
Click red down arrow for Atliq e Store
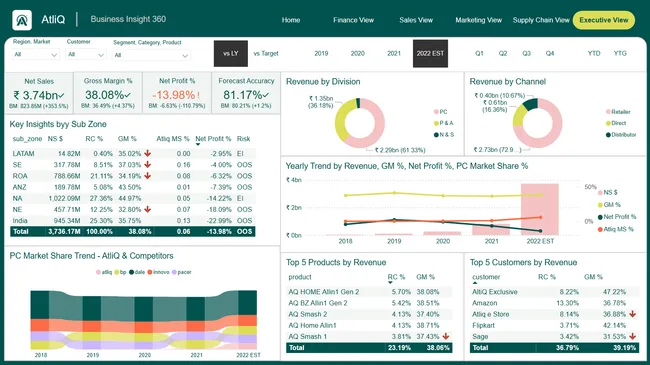632,314
